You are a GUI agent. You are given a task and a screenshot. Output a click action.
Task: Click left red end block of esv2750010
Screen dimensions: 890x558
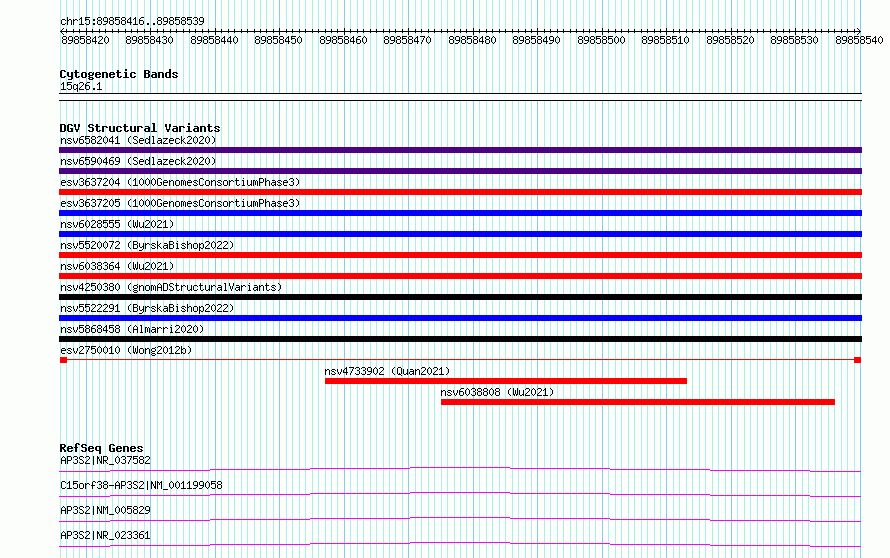tap(64, 360)
